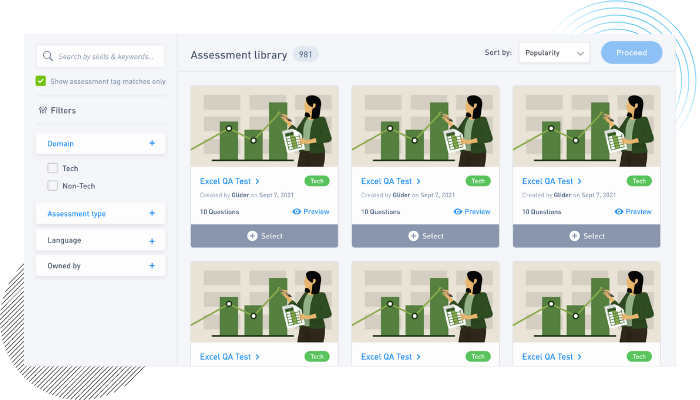Select the top-middle Excel QA Test card
Screen dimensions: 700x400
425,236
